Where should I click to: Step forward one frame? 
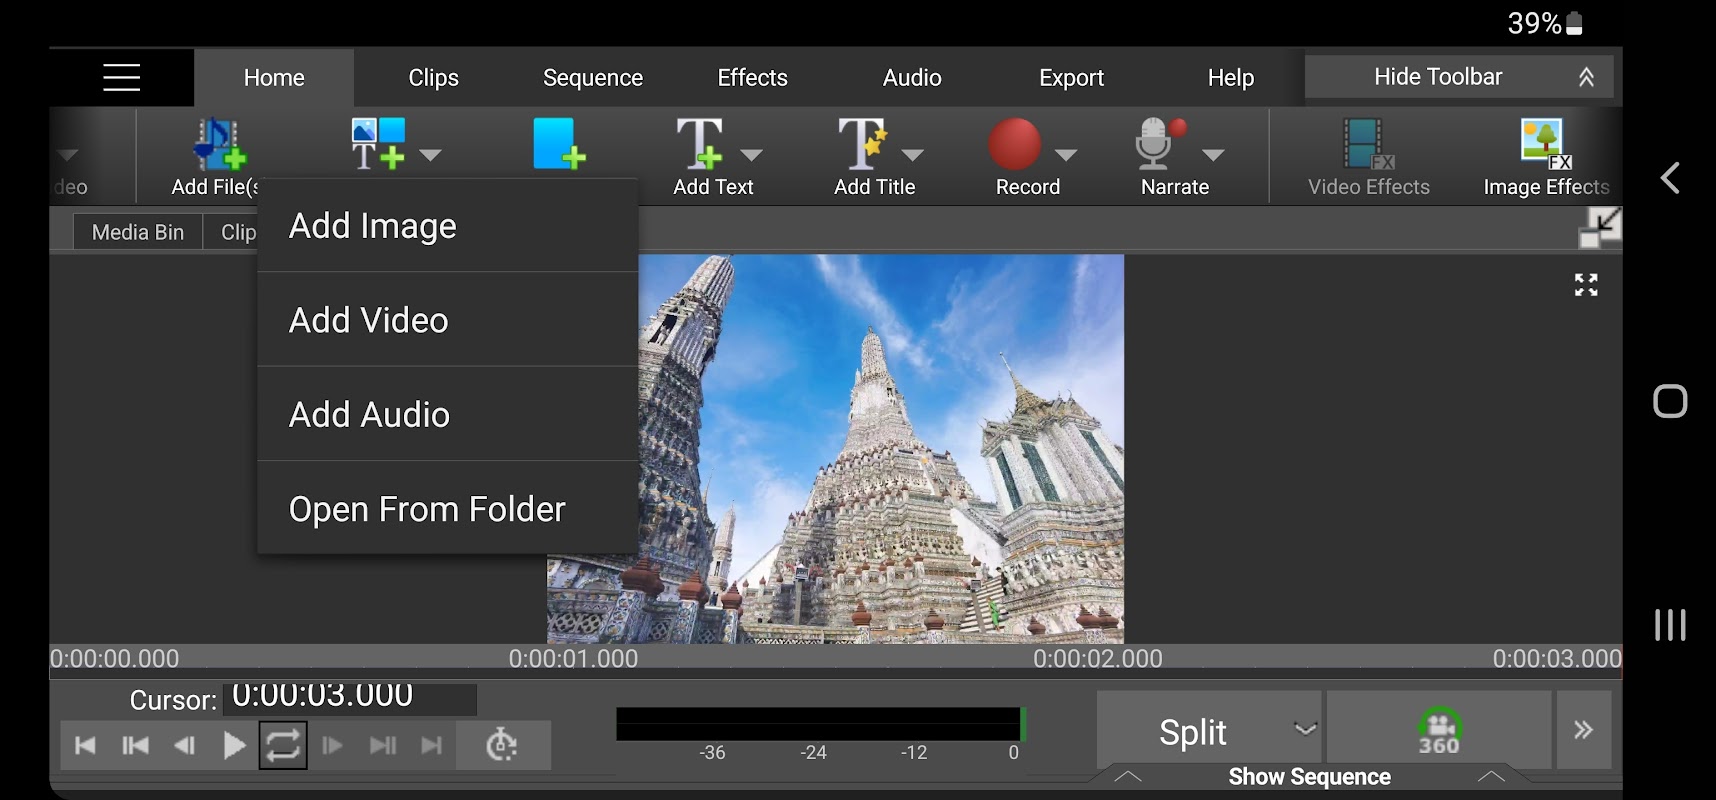point(332,745)
